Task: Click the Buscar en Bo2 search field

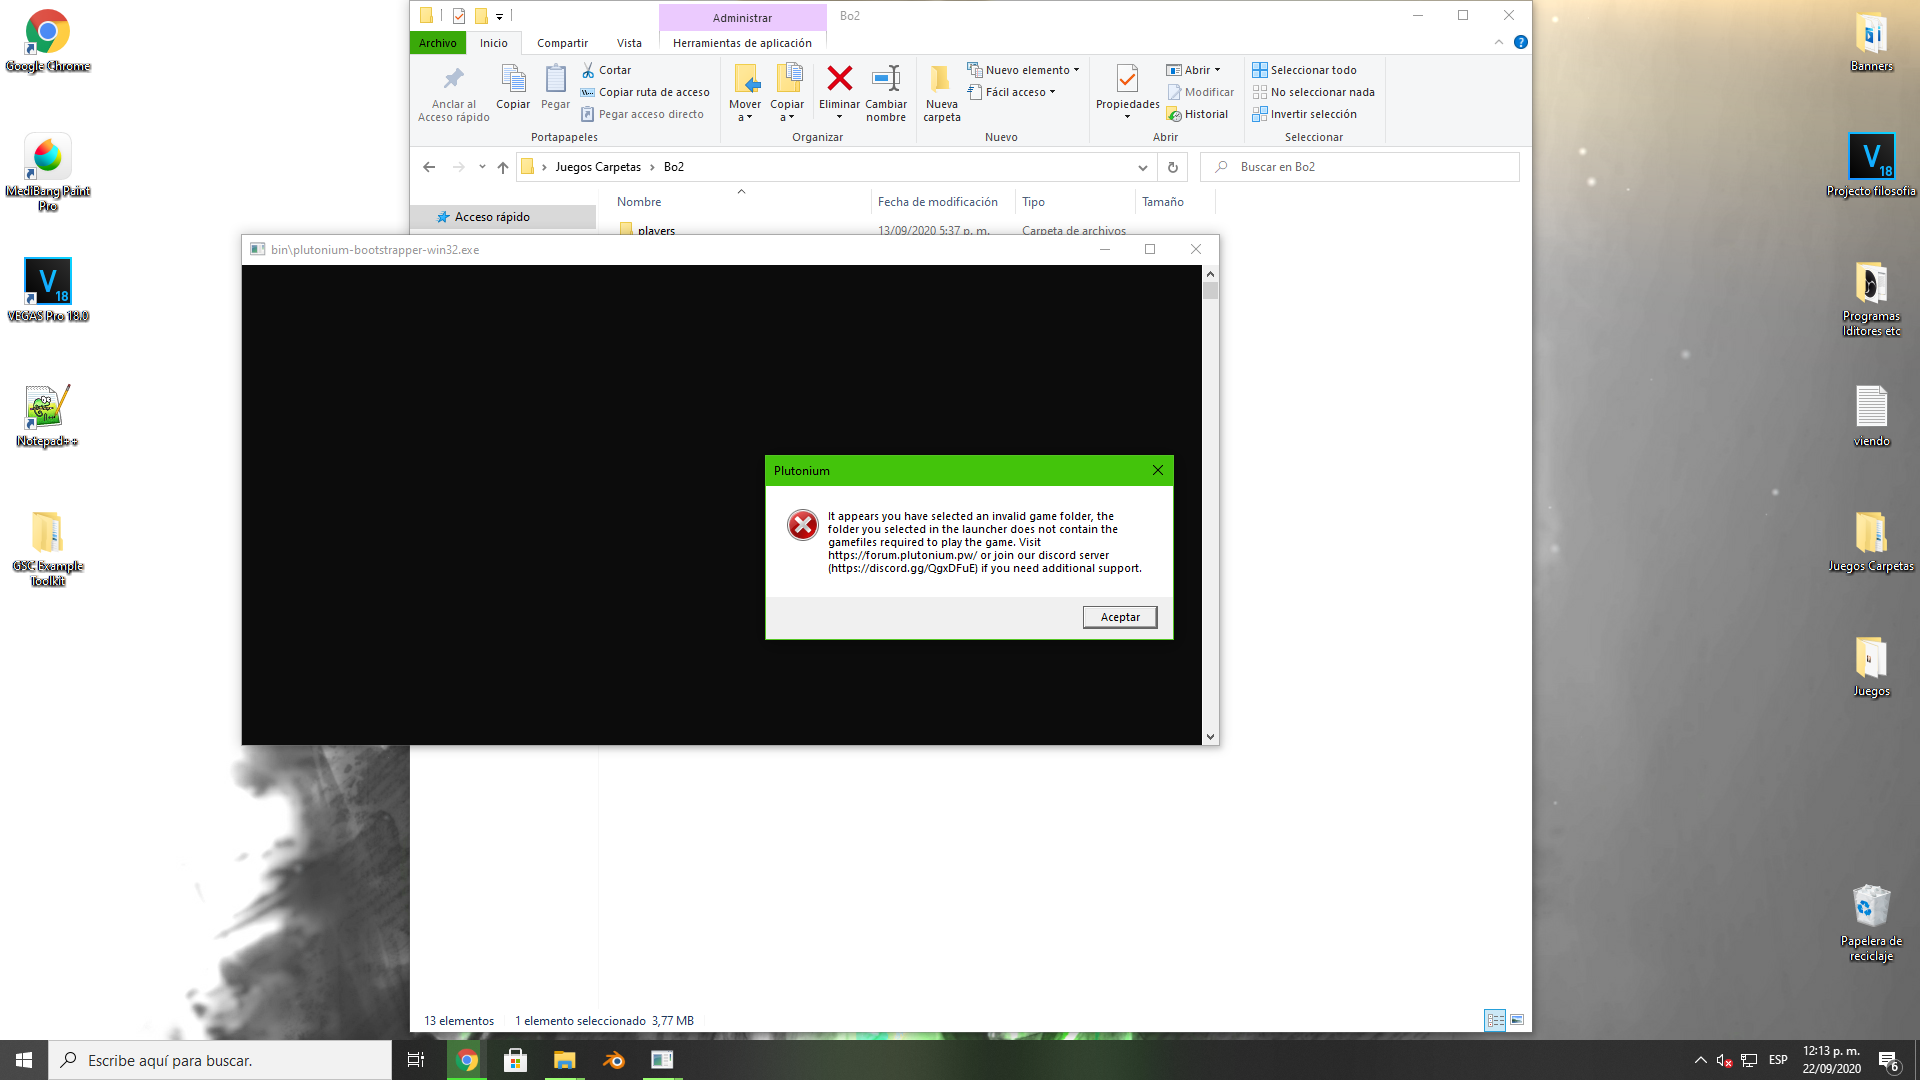Action: point(1360,167)
